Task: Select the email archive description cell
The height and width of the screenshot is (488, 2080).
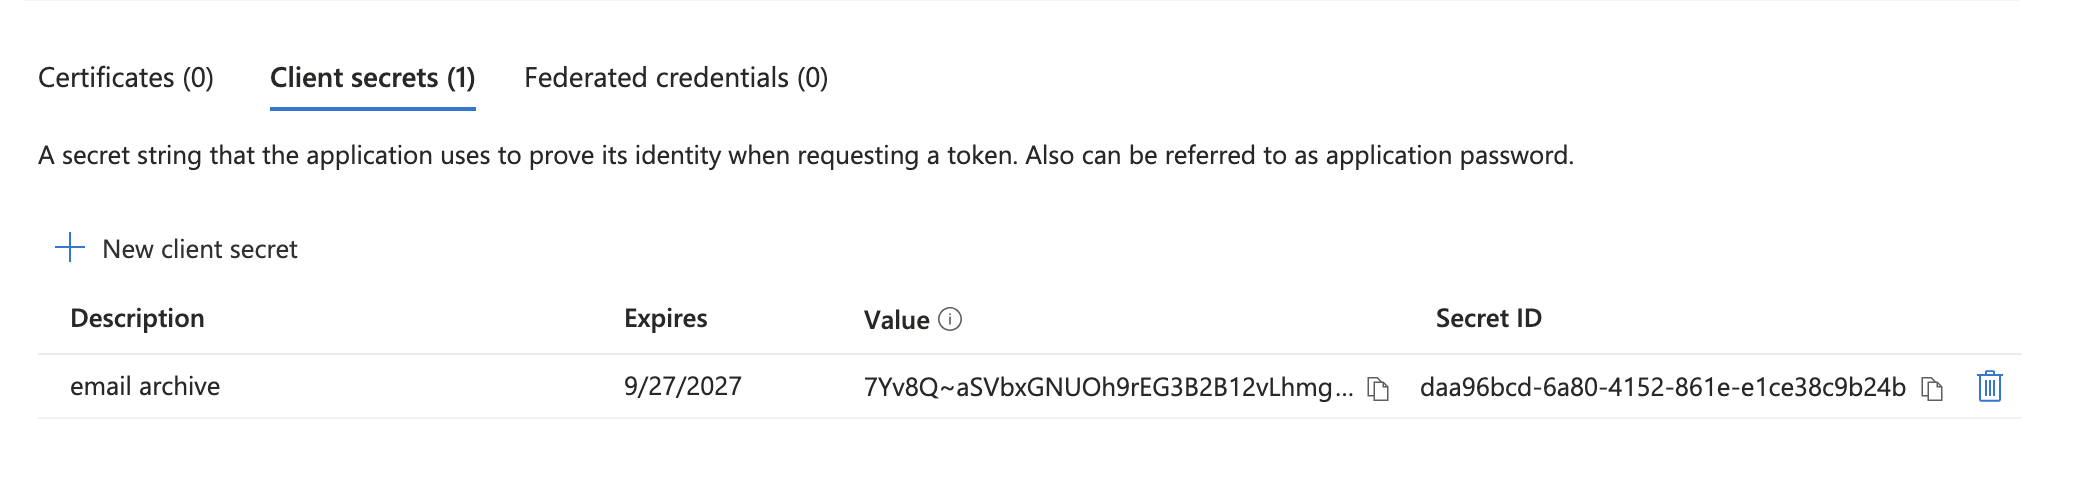Action: tap(145, 386)
